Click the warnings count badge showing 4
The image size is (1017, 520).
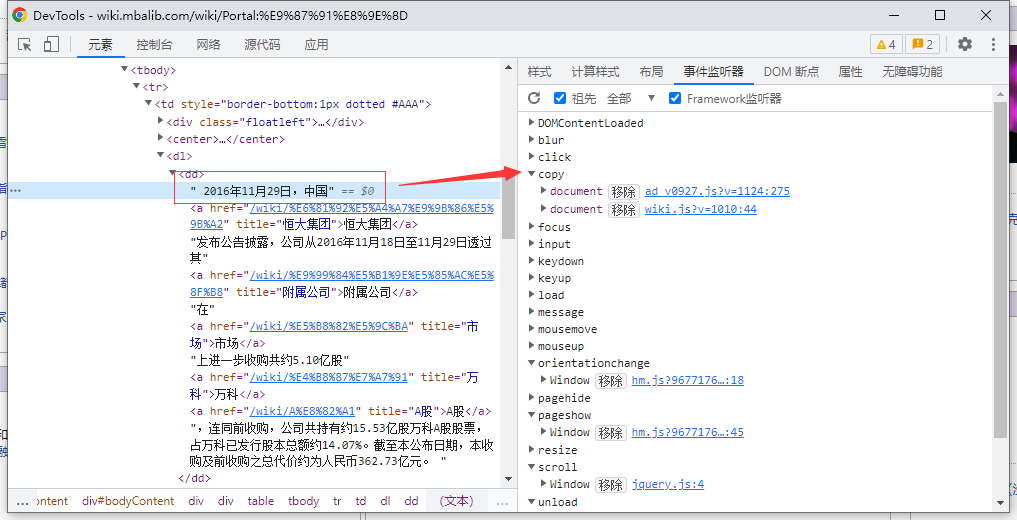[x=886, y=44]
